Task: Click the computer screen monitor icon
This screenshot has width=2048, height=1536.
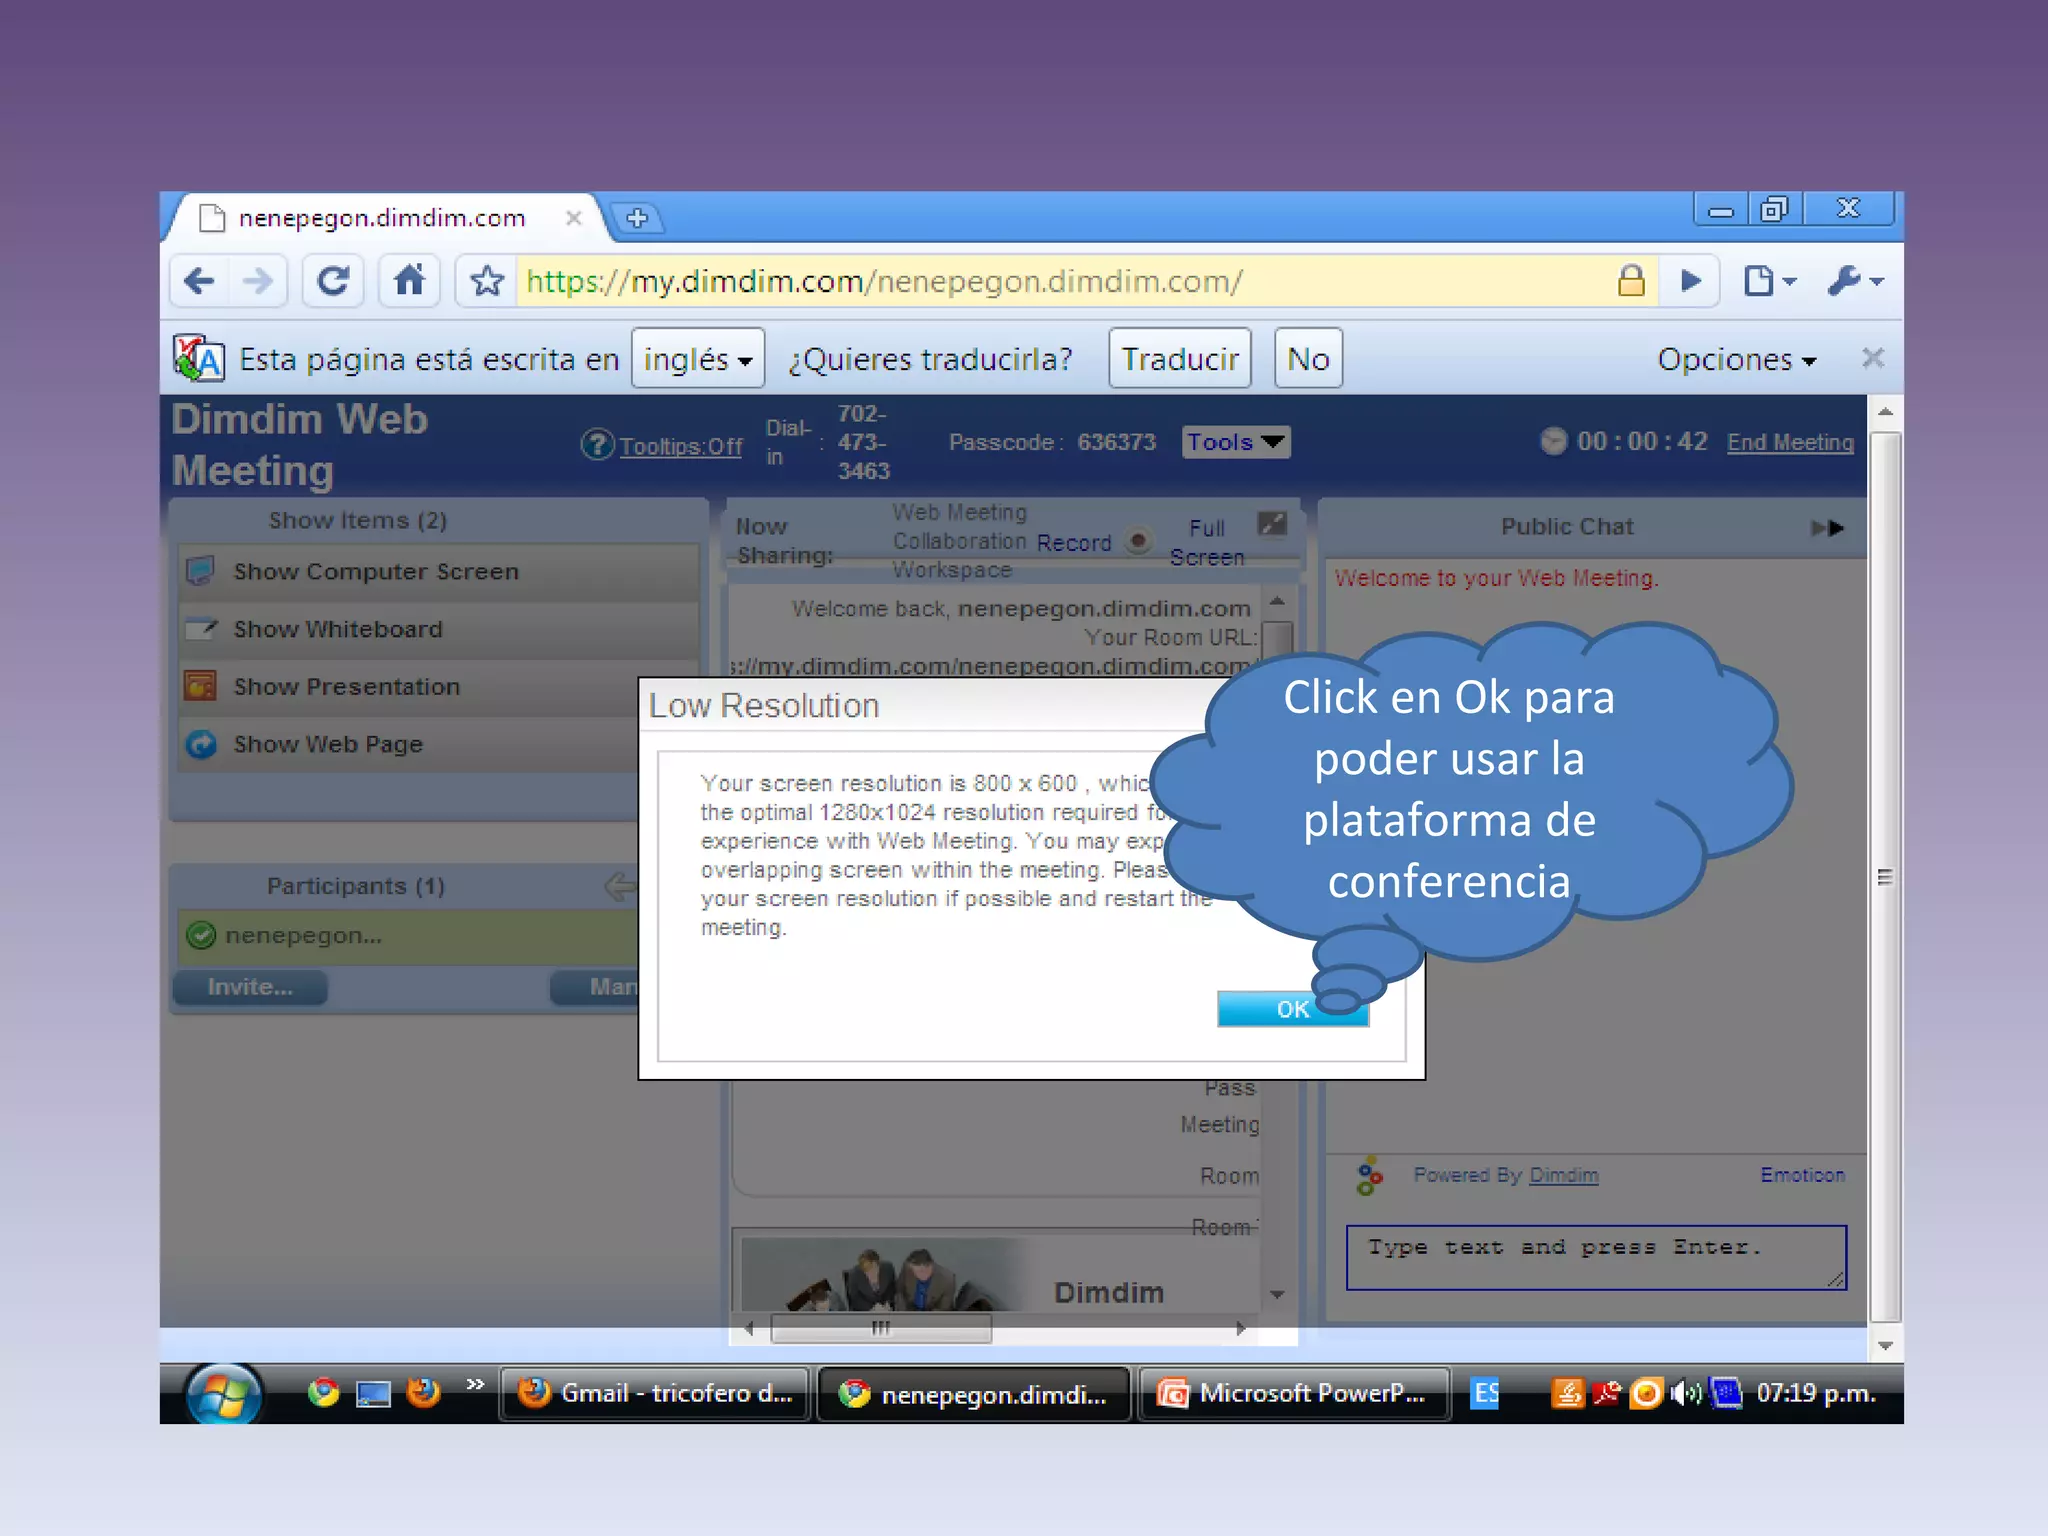Action: [x=200, y=571]
